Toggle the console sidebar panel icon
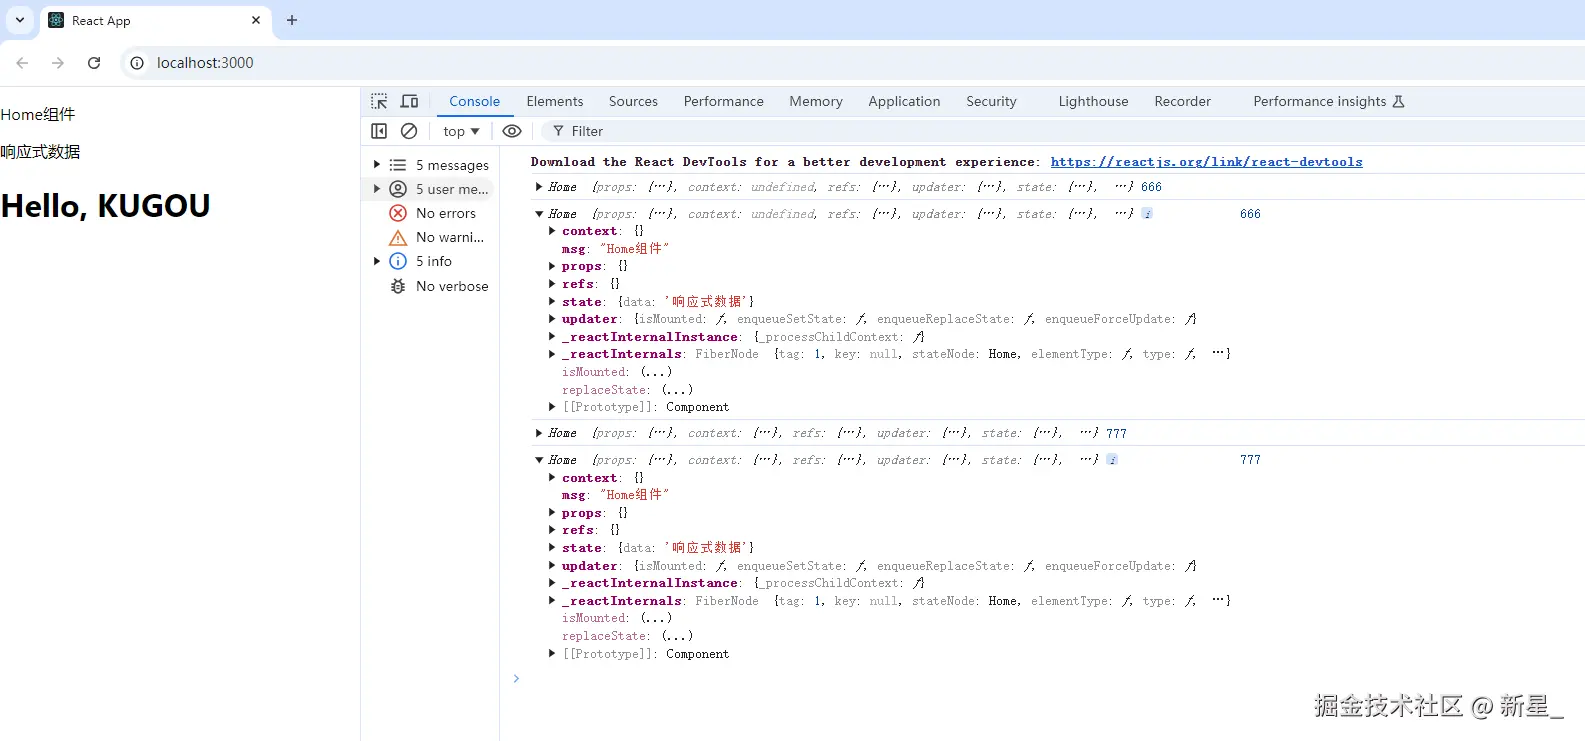The height and width of the screenshot is (741, 1585). pos(379,131)
